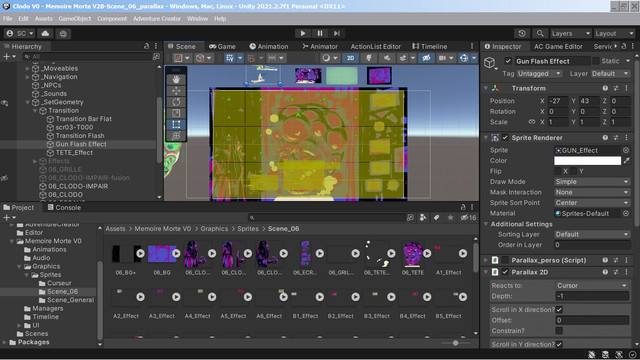Image resolution: width=640 pixels, height=360 pixels.
Task: Open the Layers dropdown
Action: 570,33
